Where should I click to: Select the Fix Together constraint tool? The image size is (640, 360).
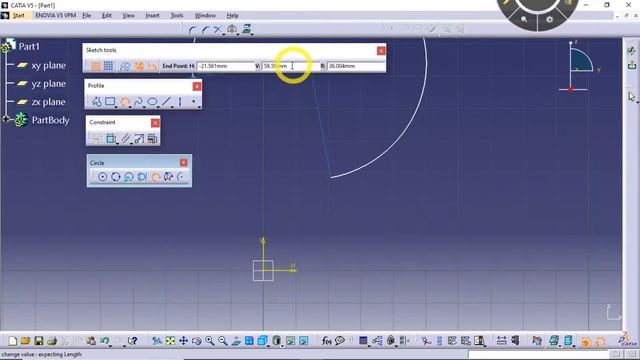(126, 139)
